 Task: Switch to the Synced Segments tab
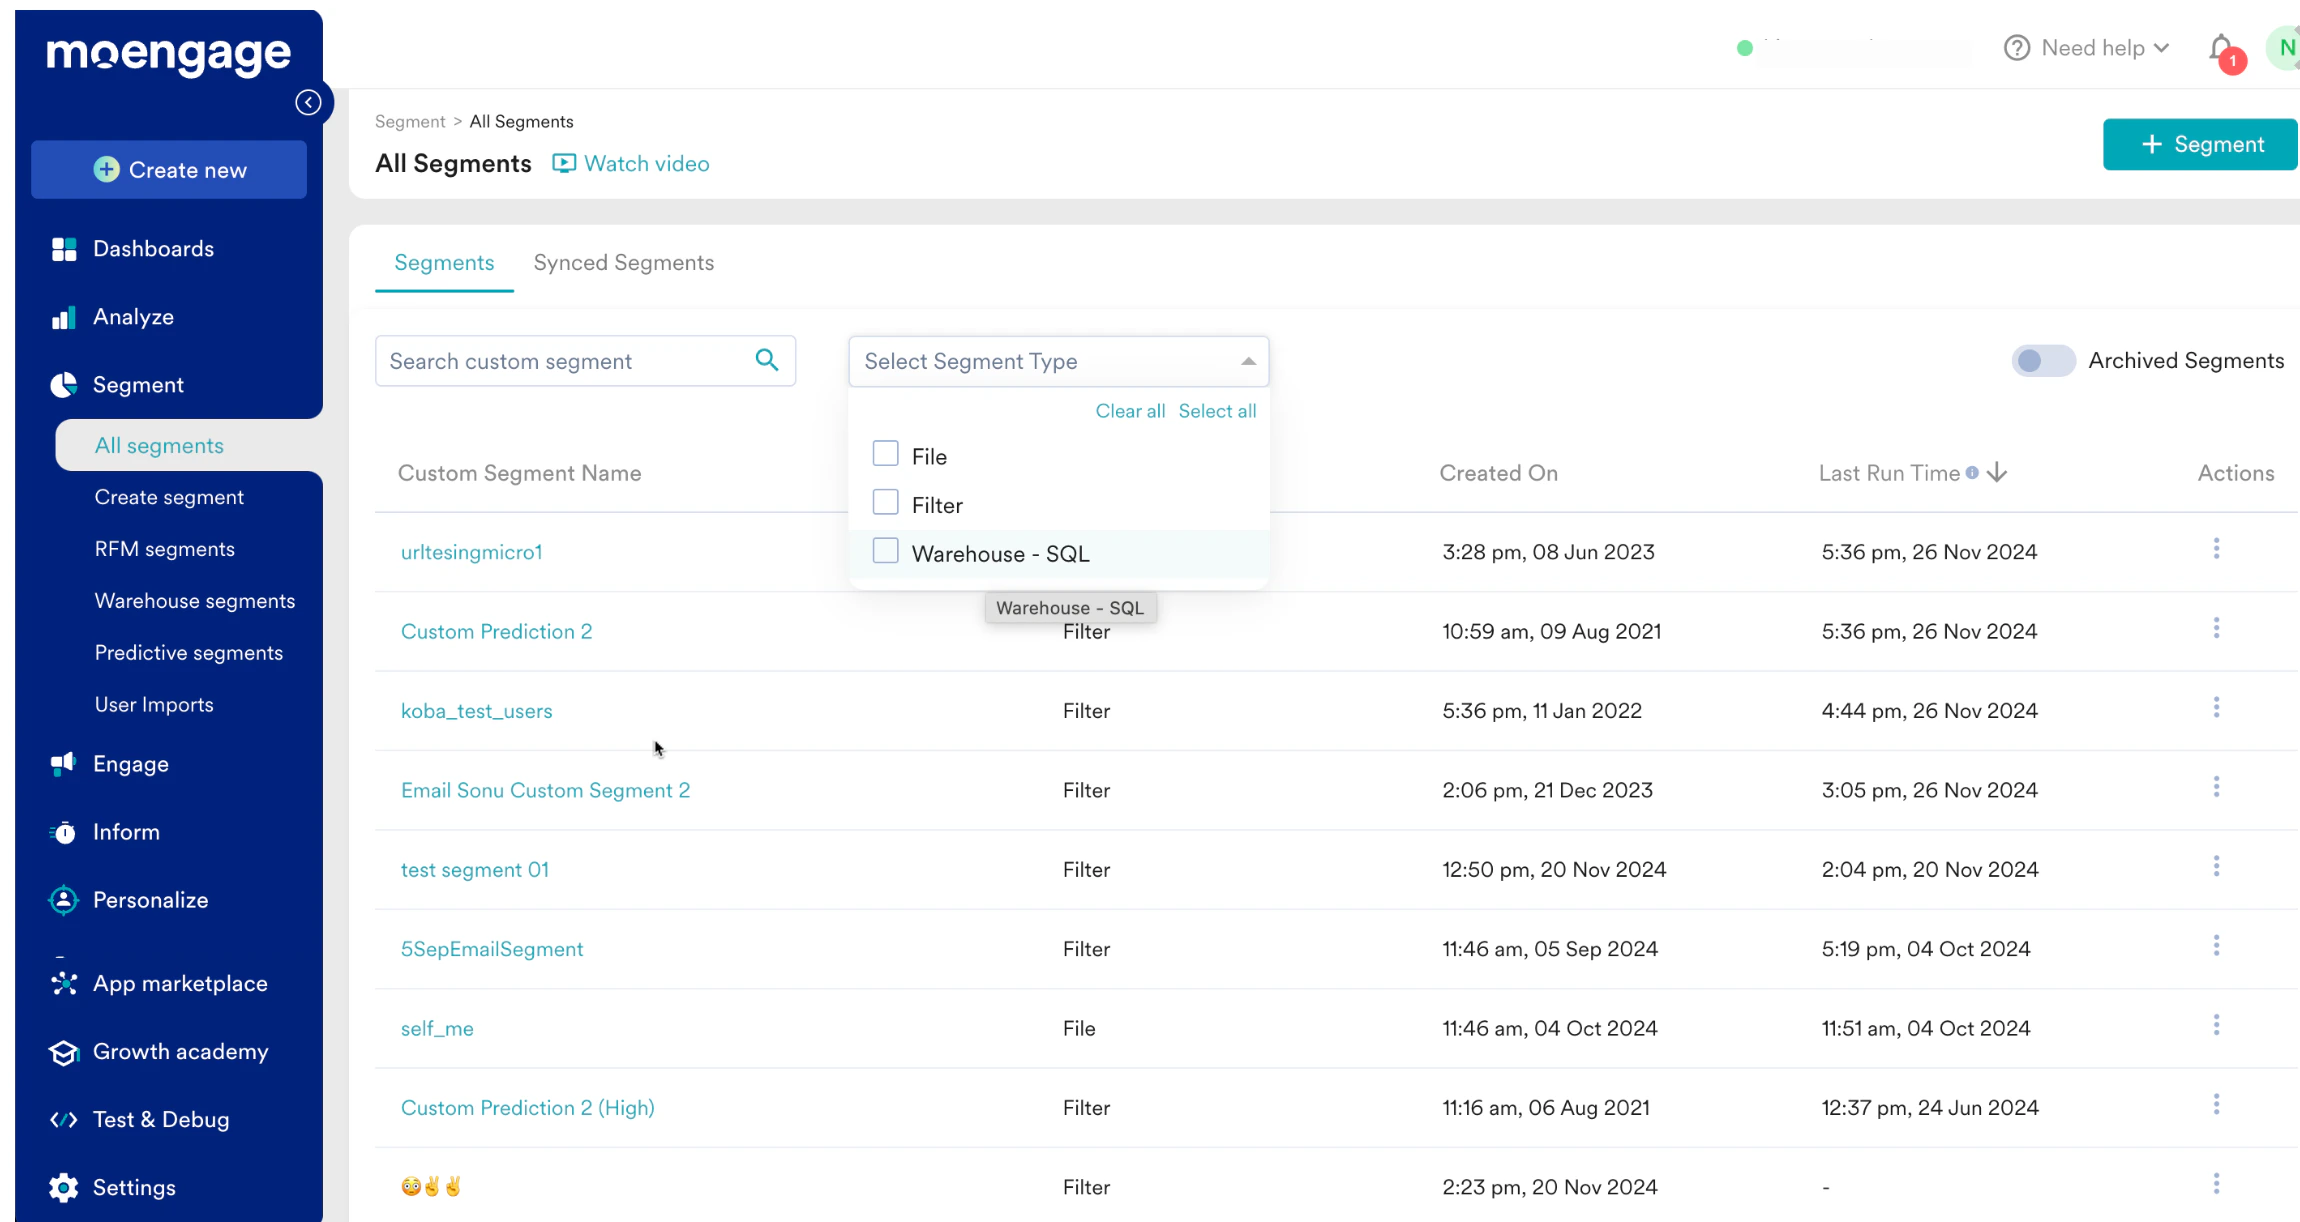pyautogui.click(x=623, y=263)
